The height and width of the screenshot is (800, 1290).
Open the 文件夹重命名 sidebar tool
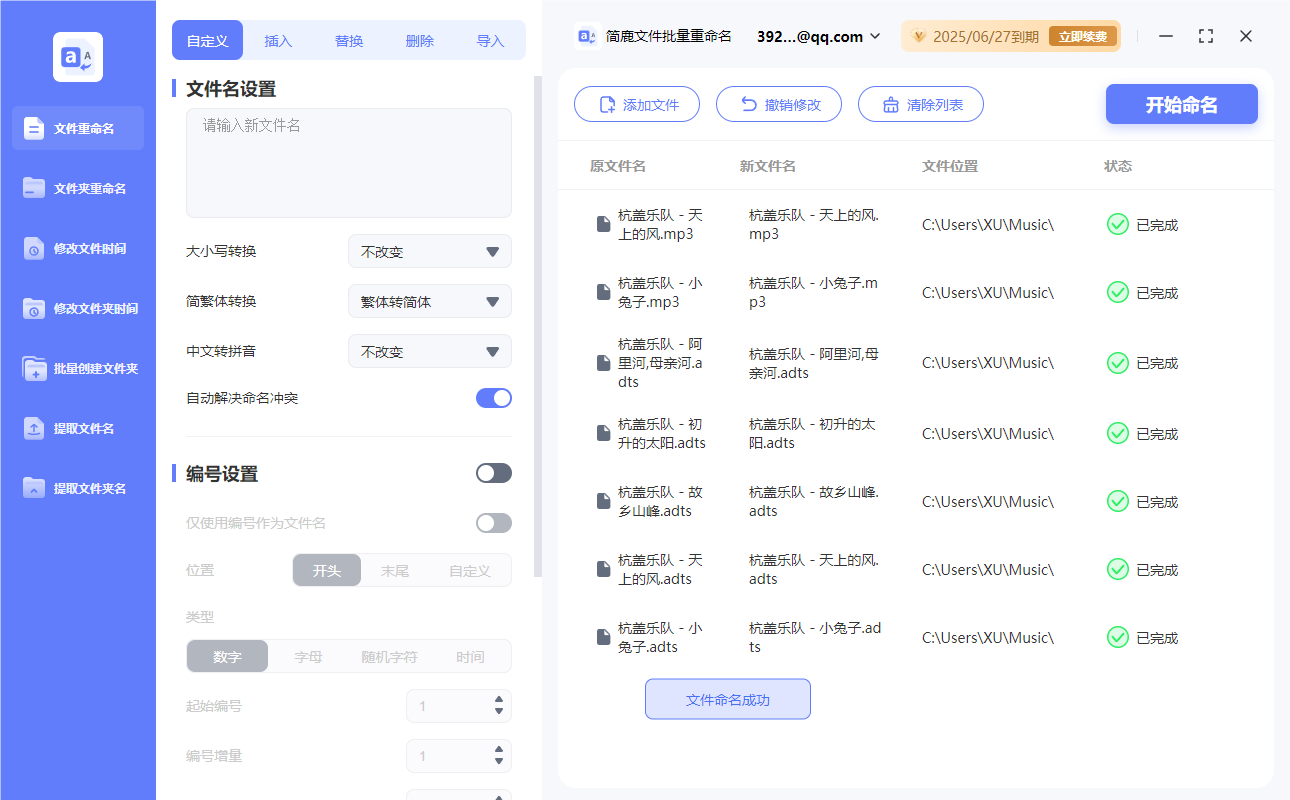[77, 188]
